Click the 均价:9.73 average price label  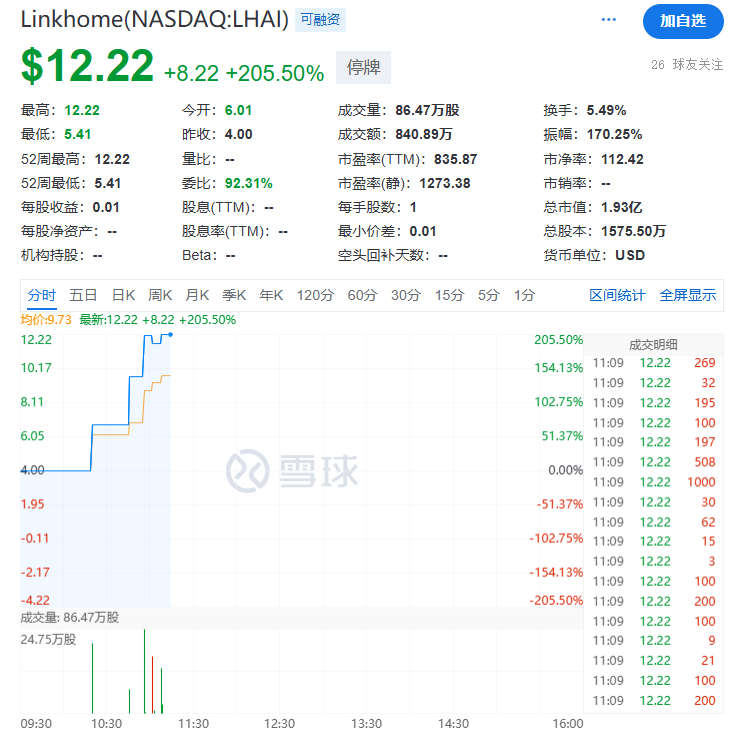click(46, 320)
